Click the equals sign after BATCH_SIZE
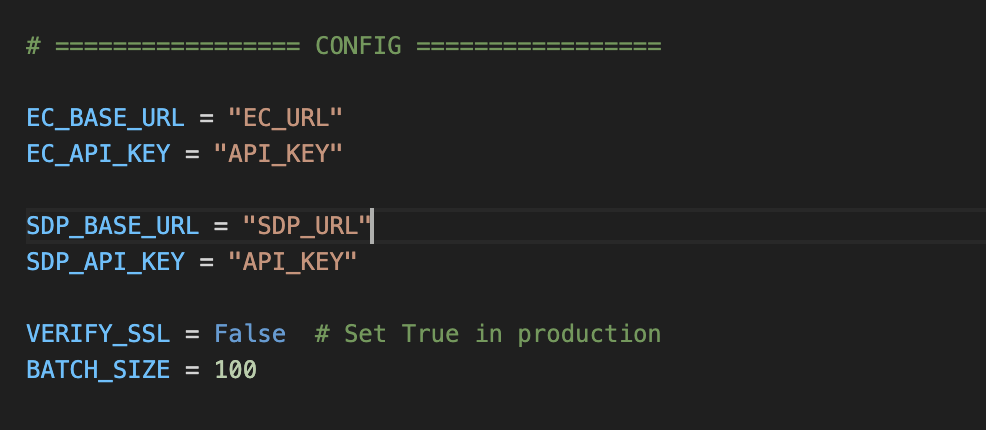Viewport: 986px width, 430px height. coord(192,370)
